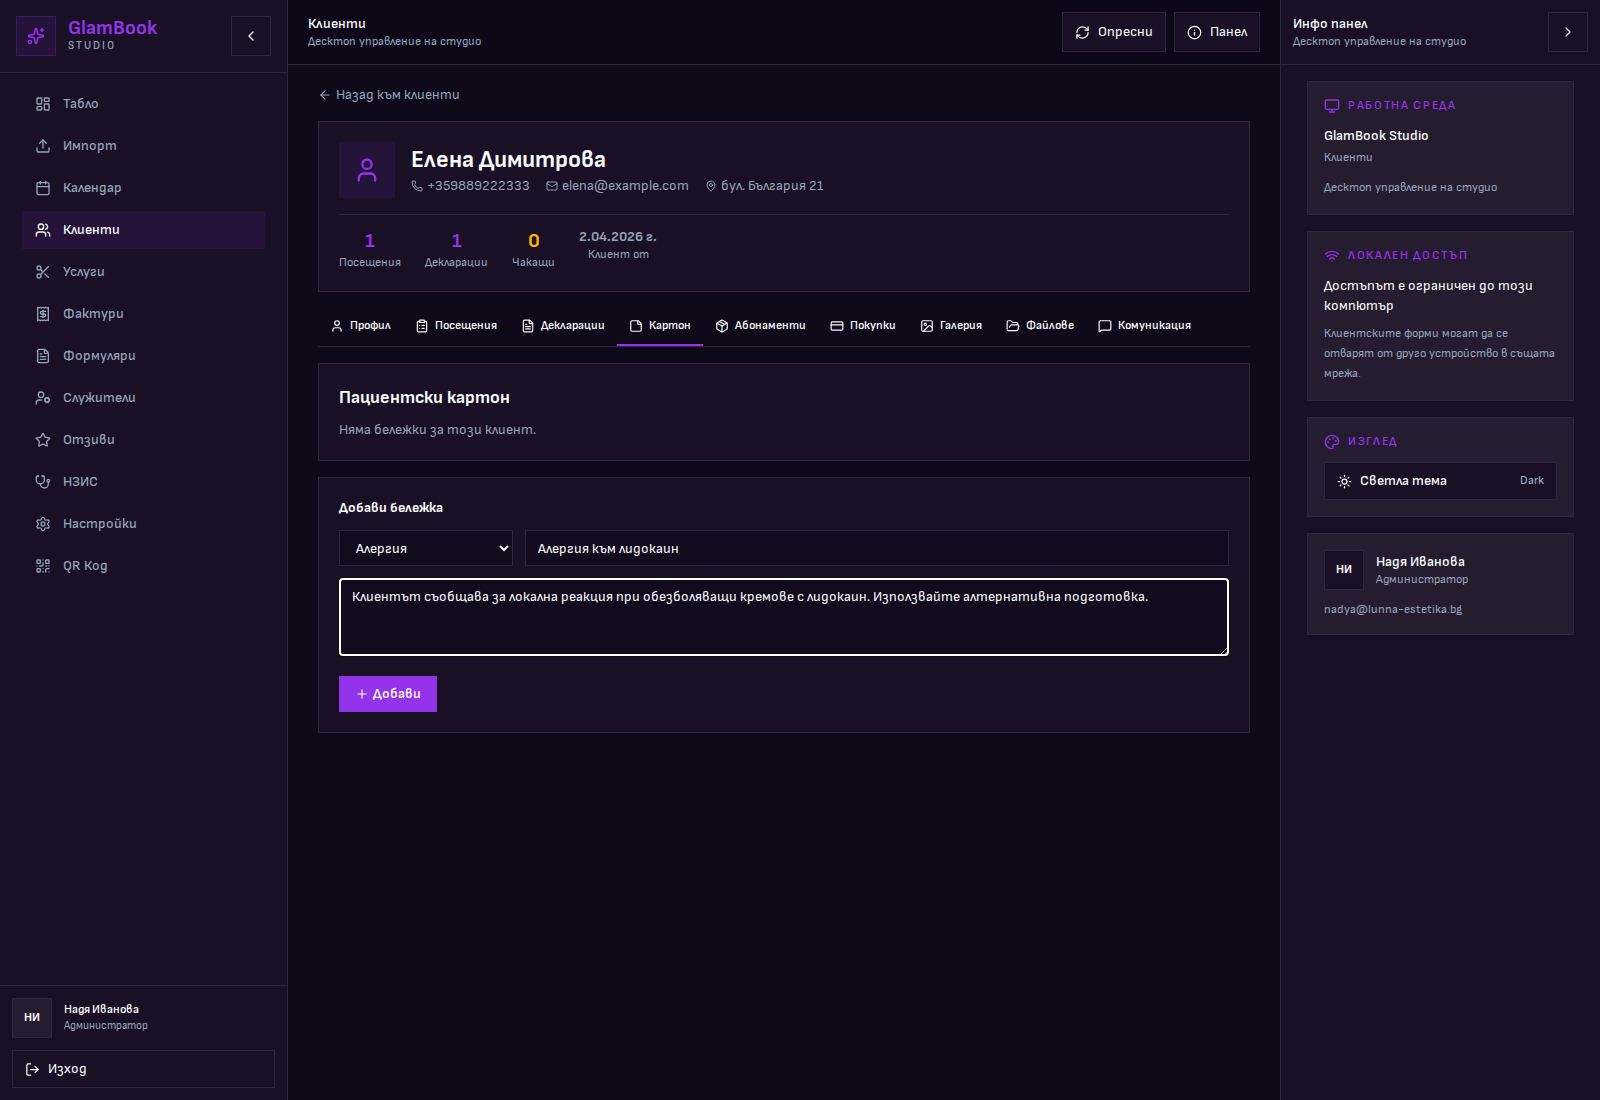Image resolution: width=1600 pixels, height=1100 pixels.
Task: Open the QR Код page
Action: pos(85,566)
